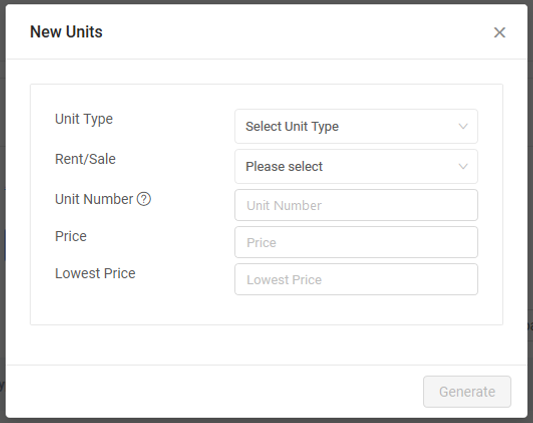Click the 'Price' field label

pyautogui.click(x=71, y=236)
